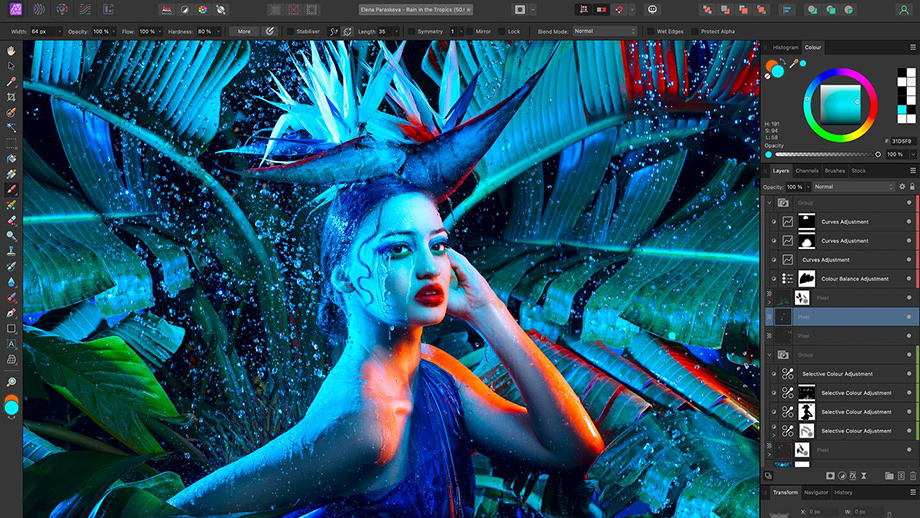Click the More button in context toolbar

tap(243, 31)
